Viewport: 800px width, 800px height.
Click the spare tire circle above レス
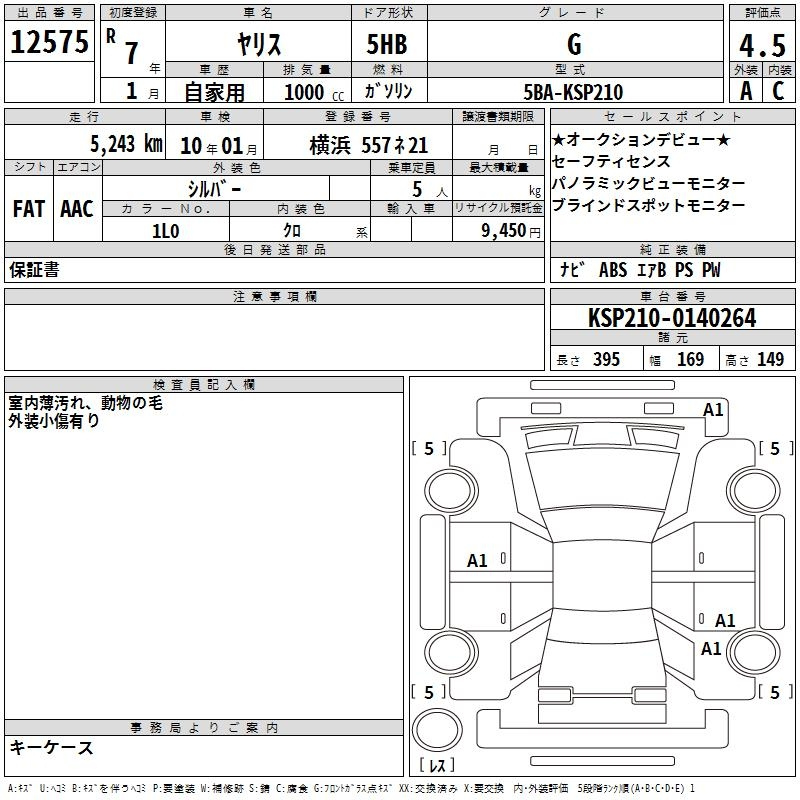[x=437, y=729]
